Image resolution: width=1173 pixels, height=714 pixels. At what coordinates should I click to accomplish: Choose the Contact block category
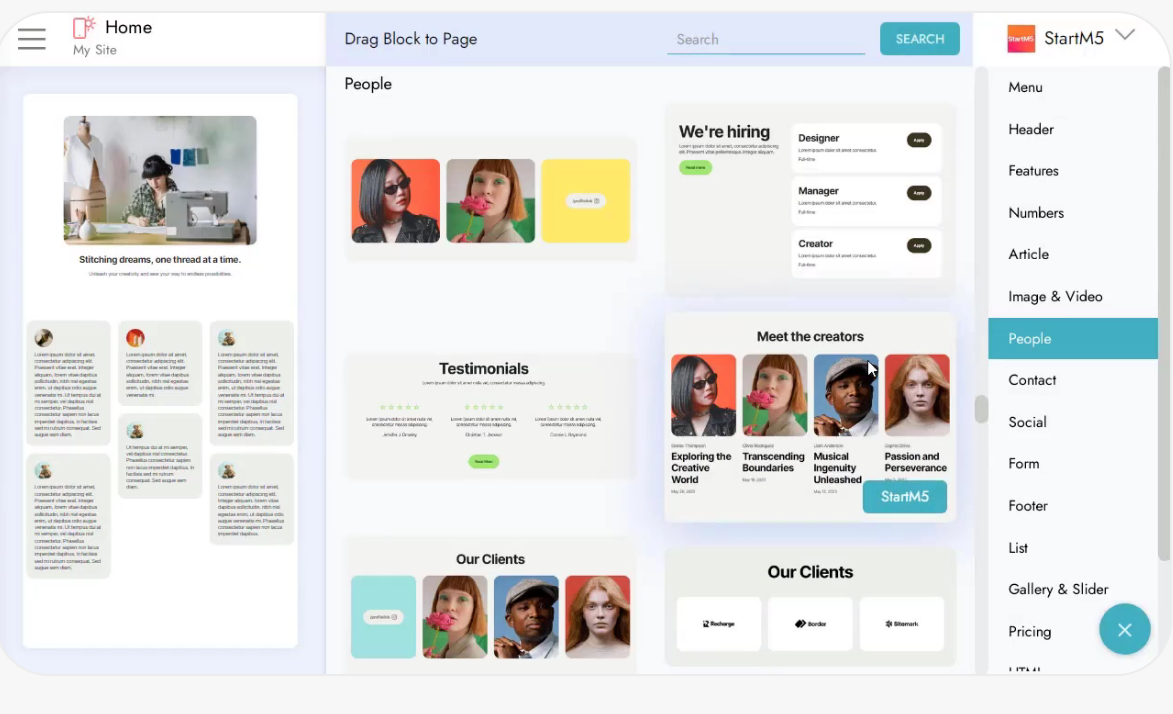point(1032,380)
